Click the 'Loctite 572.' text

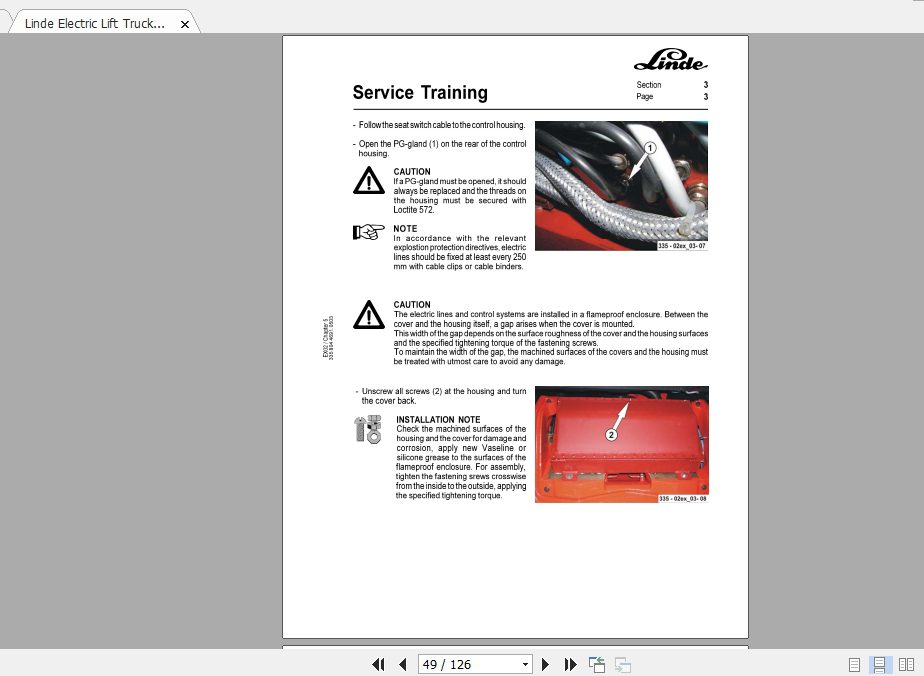[x=414, y=210]
